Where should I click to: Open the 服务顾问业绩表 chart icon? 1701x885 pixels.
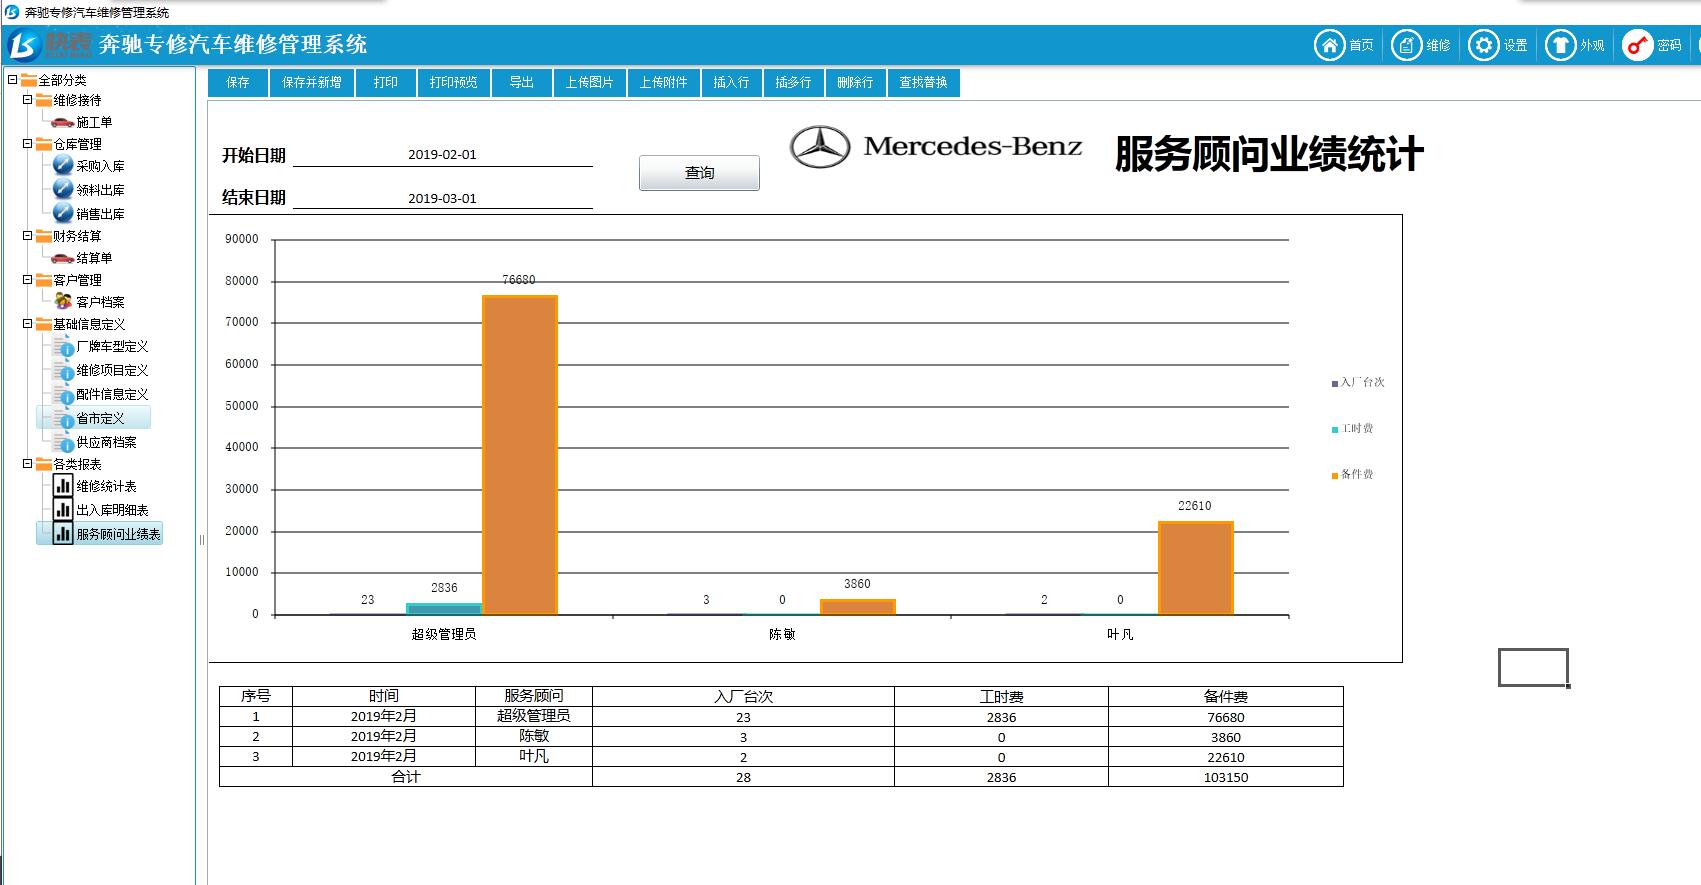63,534
